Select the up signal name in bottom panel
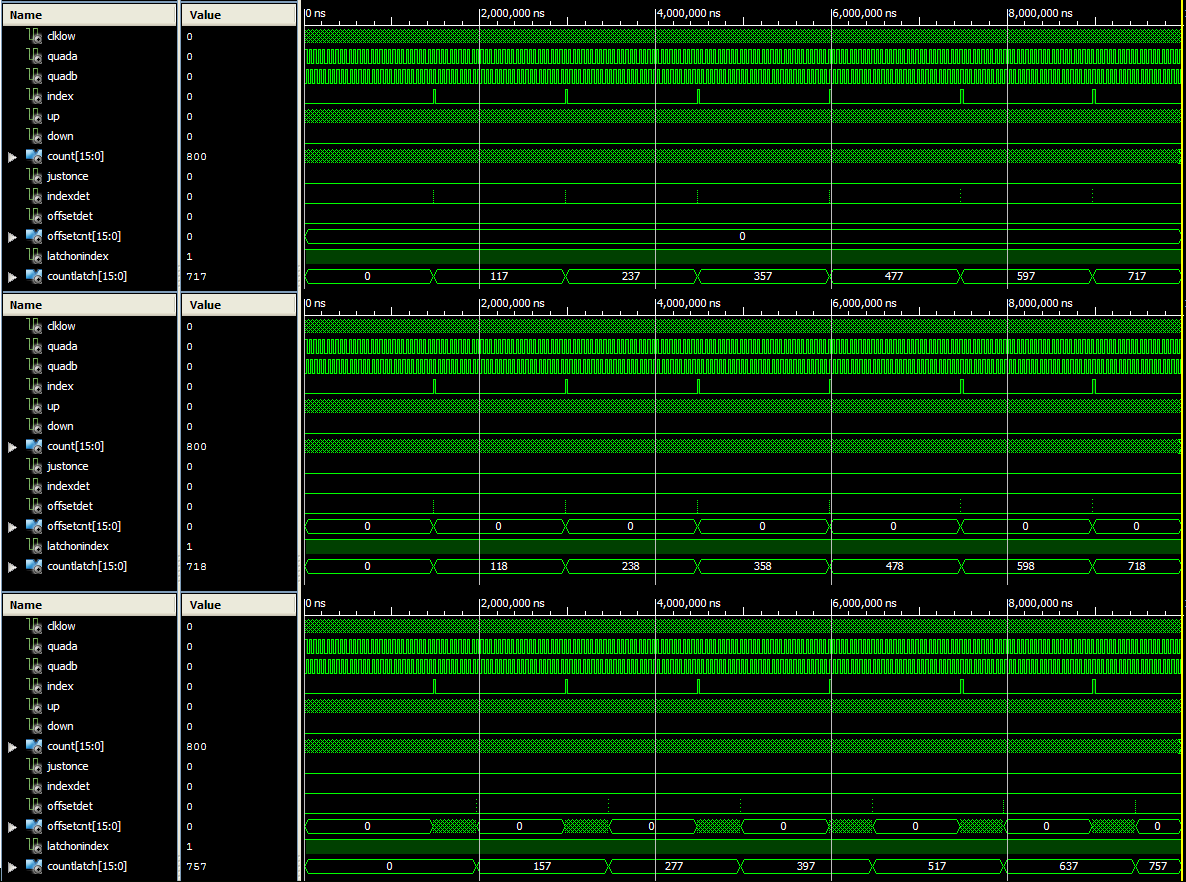 pos(53,706)
